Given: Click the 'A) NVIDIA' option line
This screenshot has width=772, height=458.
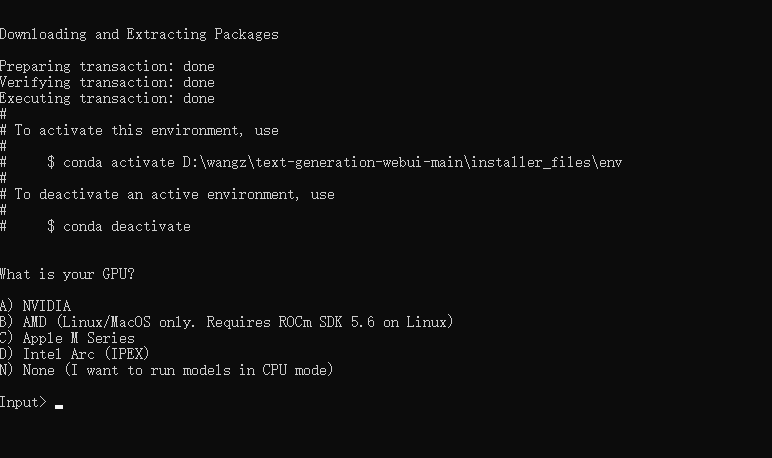Looking at the screenshot, I should [x=36, y=306].
